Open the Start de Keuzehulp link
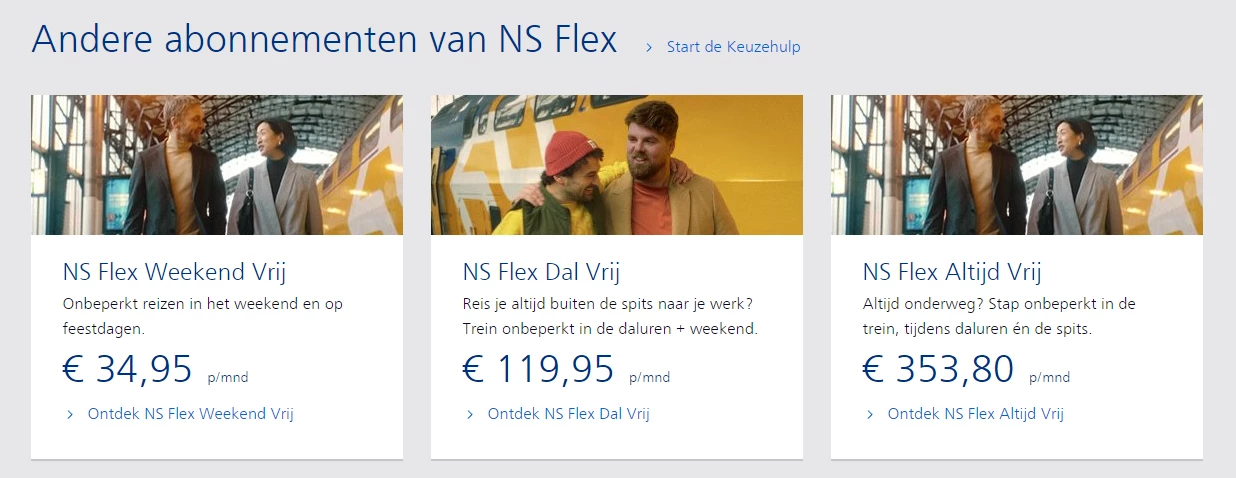This screenshot has height=478, width=1236. click(x=733, y=47)
